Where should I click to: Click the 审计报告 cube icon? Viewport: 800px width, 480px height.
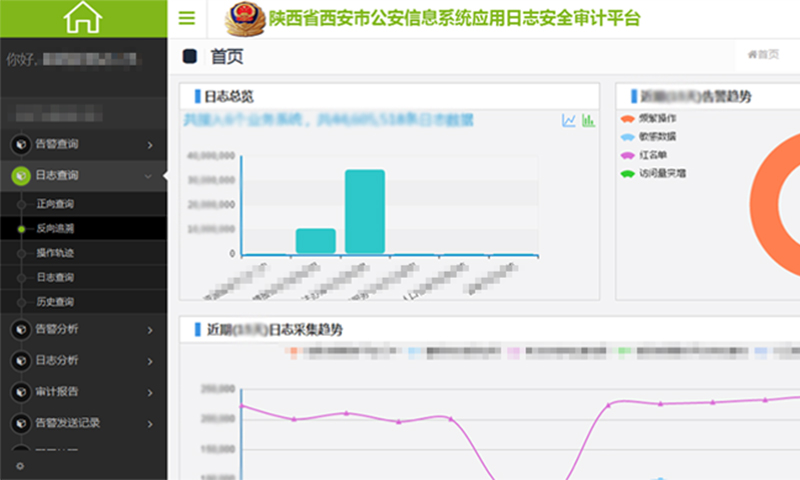pos(20,391)
